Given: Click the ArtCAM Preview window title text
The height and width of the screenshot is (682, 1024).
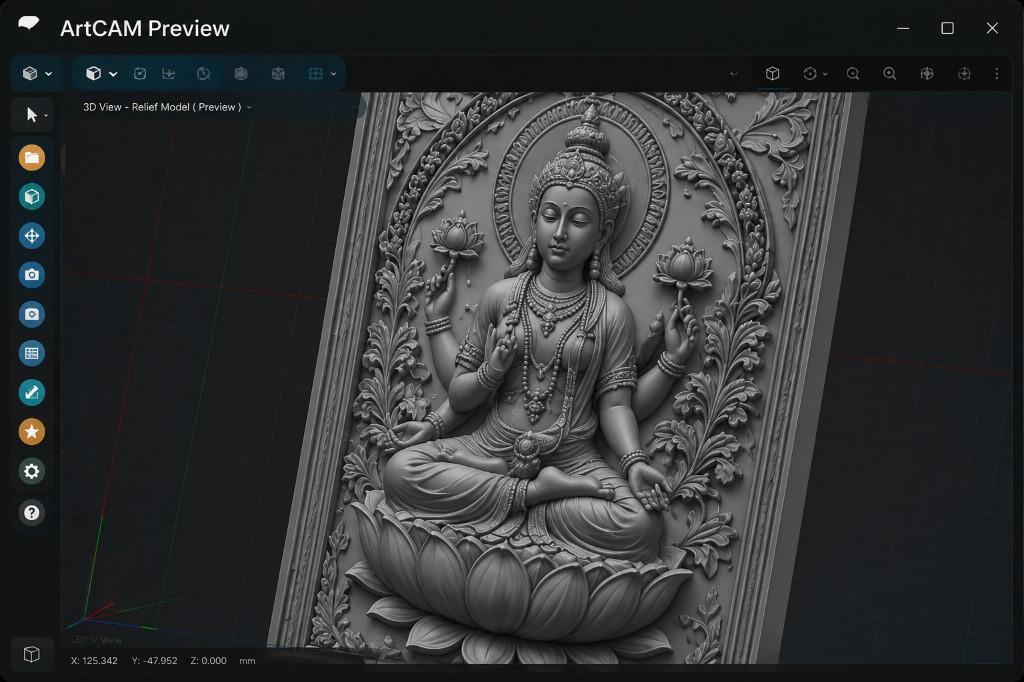Looking at the screenshot, I should [145, 28].
